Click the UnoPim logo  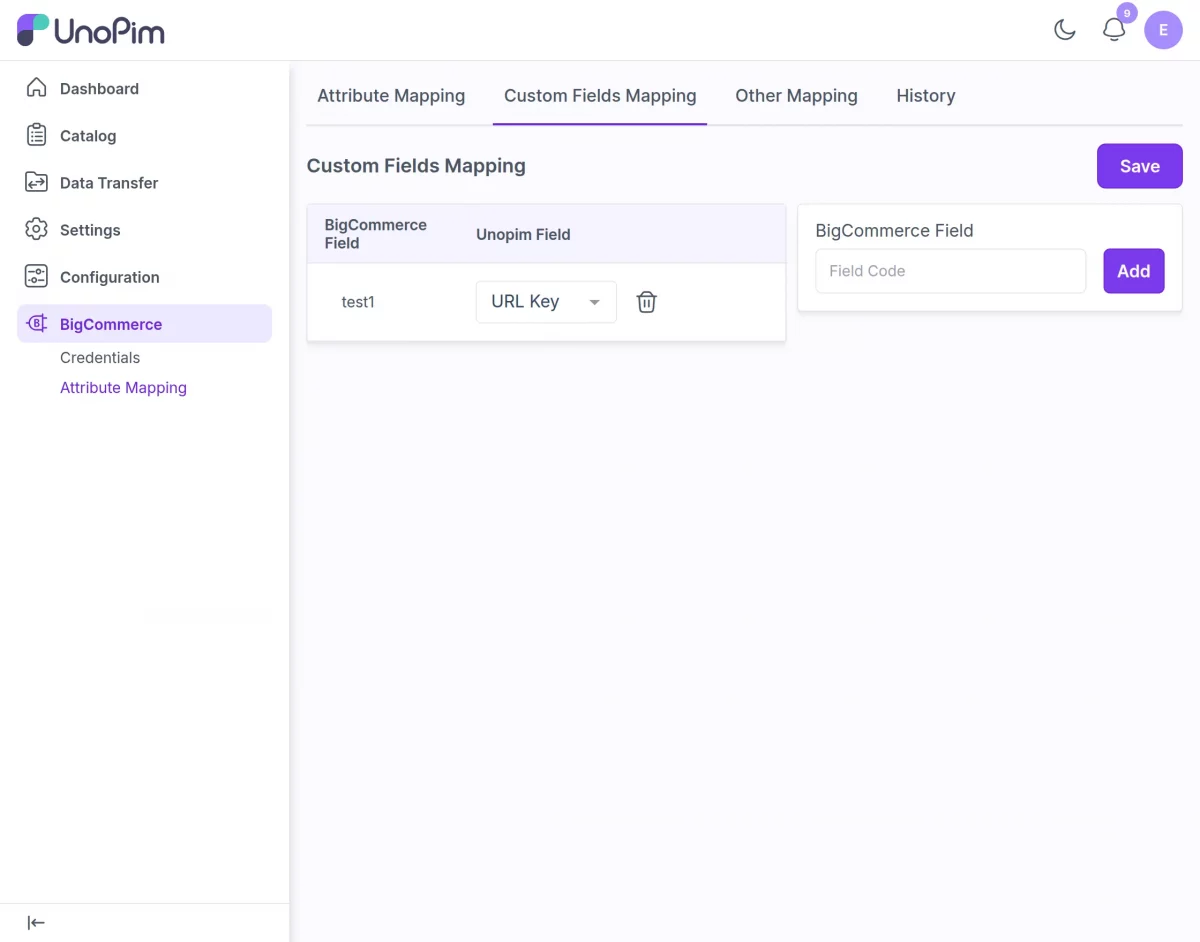tap(90, 30)
